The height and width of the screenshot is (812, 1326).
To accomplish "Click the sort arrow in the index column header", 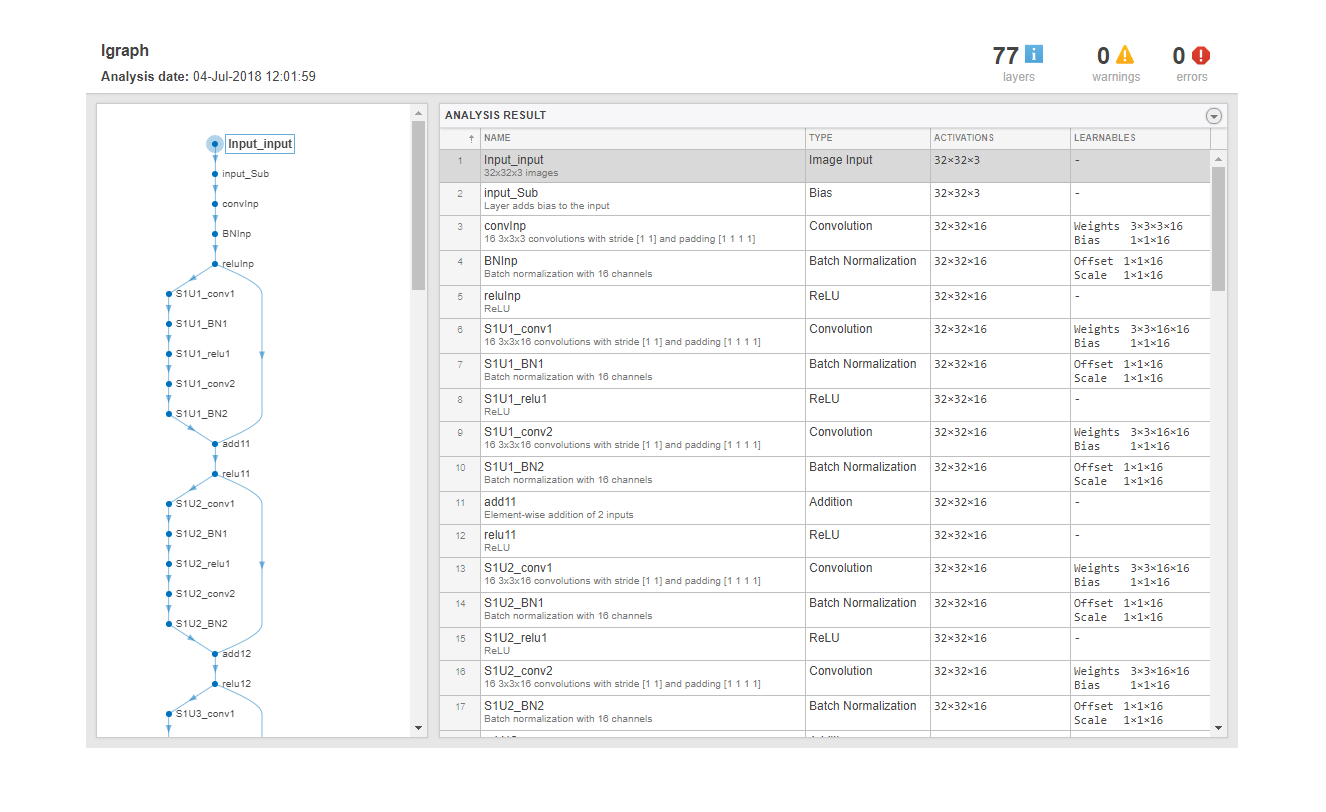I will coord(471,138).
